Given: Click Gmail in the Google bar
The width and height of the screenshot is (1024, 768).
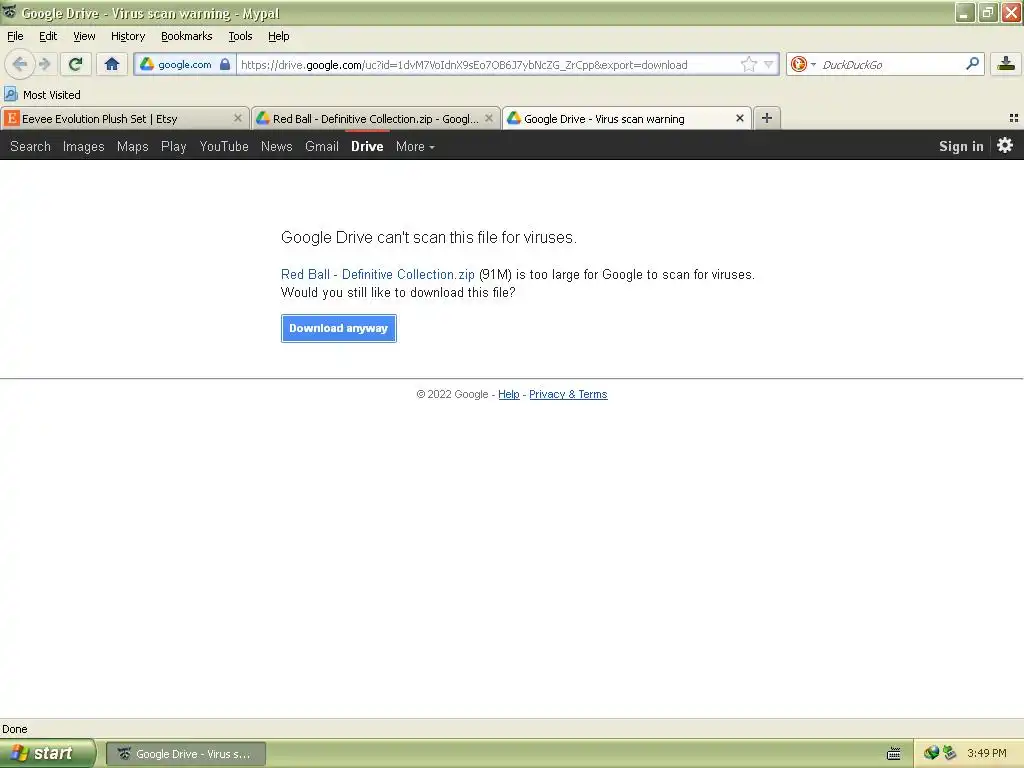Looking at the screenshot, I should click(322, 146).
